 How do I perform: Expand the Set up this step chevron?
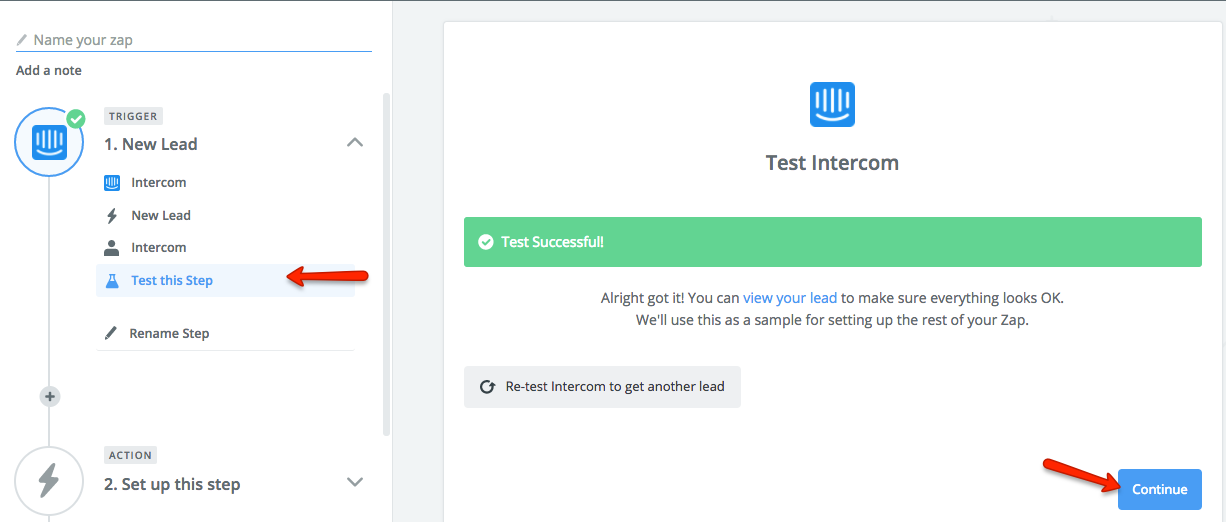pyautogui.click(x=354, y=482)
